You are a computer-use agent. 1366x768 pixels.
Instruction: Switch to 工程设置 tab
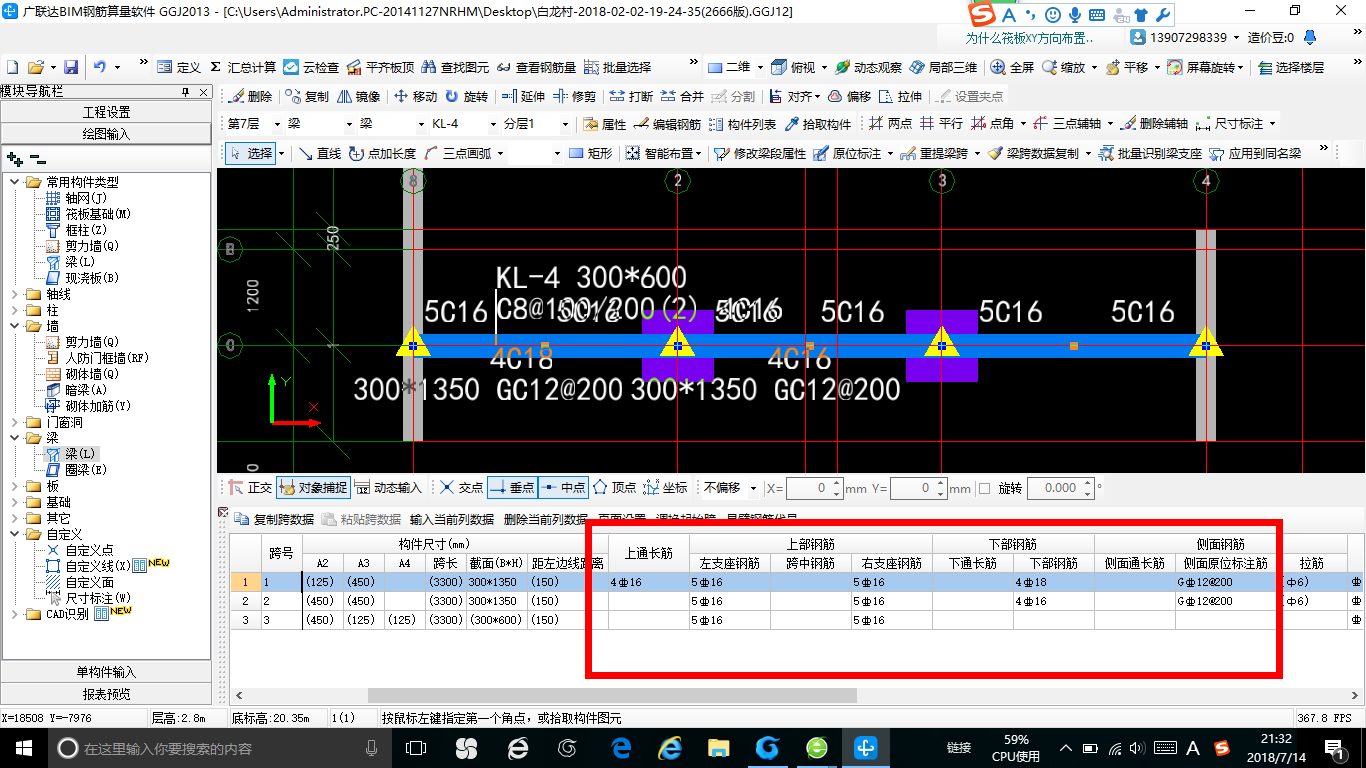coord(106,112)
